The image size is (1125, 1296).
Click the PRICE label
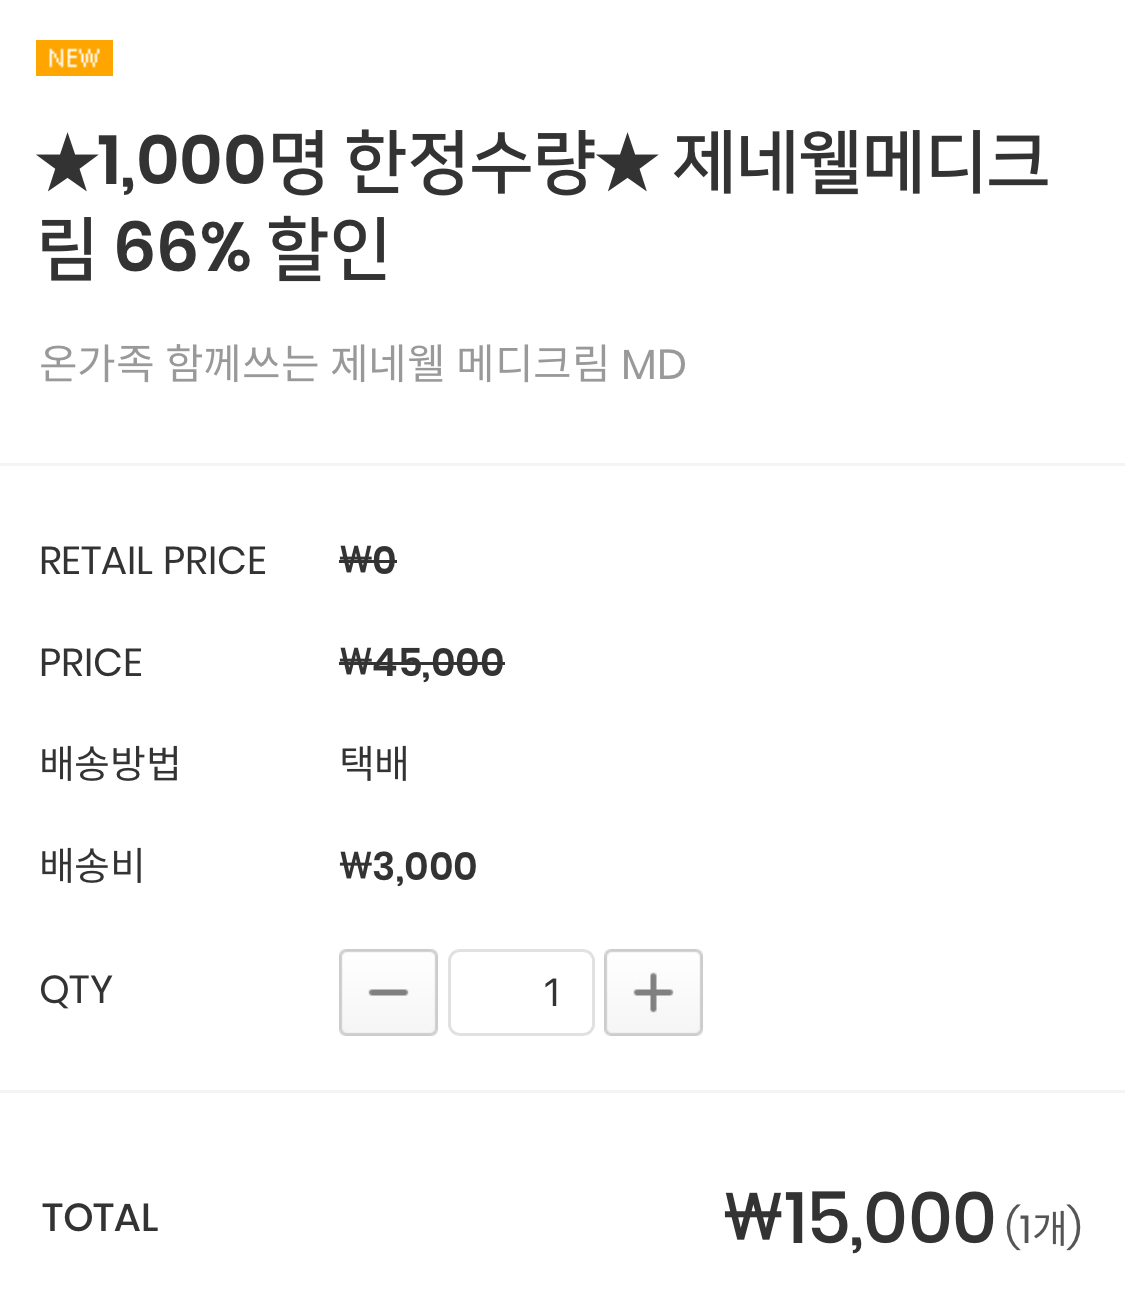coord(91,663)
